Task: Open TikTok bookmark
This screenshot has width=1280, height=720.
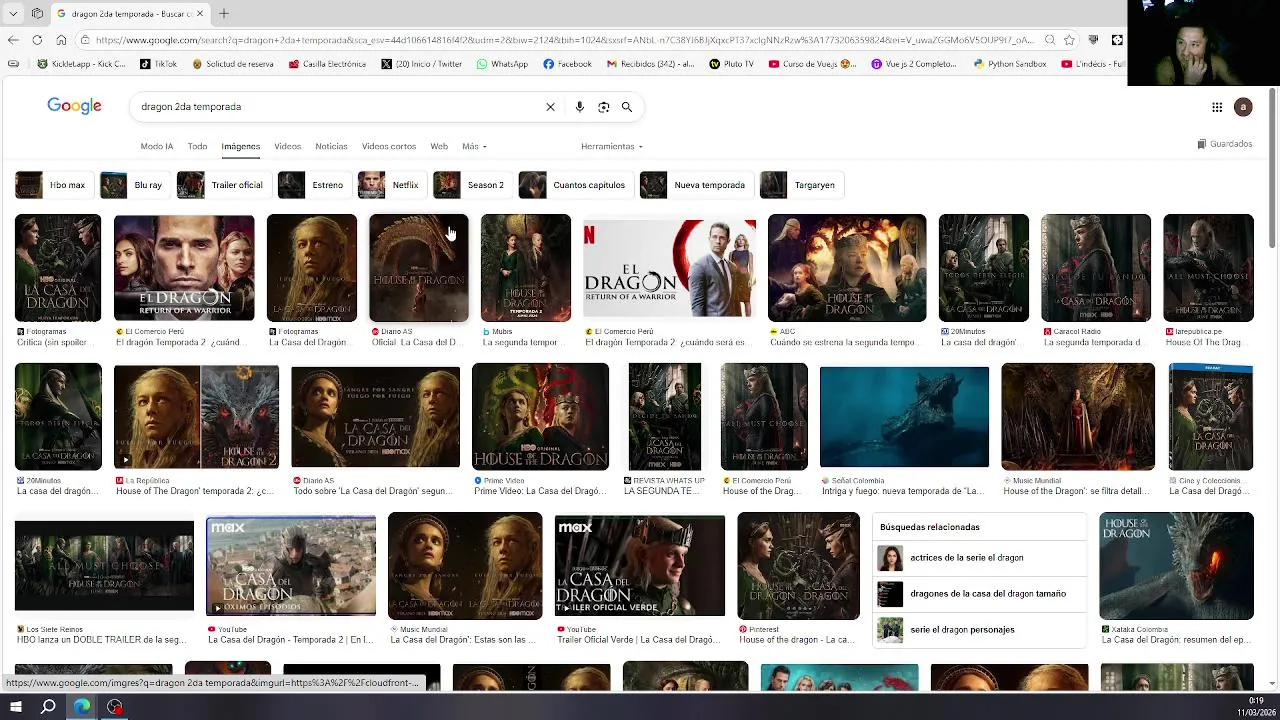Action: click(158, 64)
